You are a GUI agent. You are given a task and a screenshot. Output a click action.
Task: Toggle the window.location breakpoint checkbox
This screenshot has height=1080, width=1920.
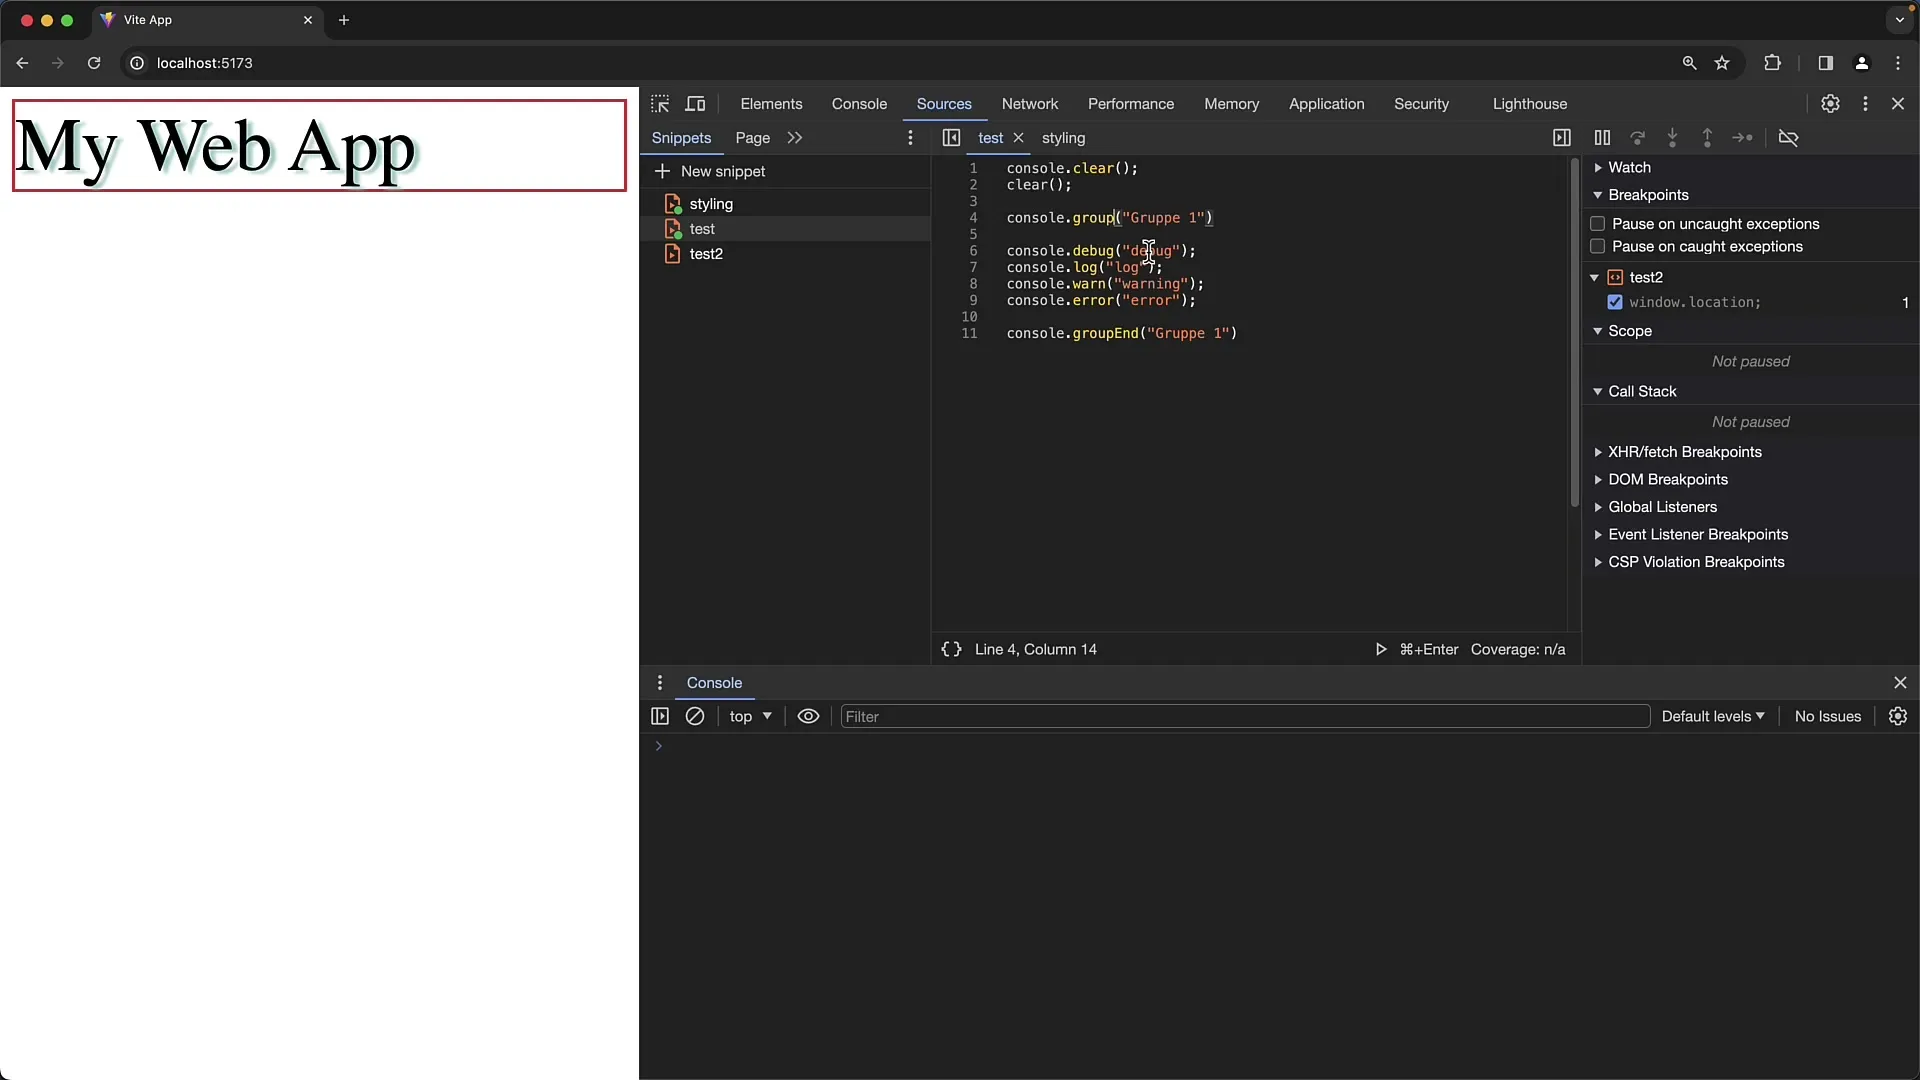pyautogui.click(x=1614, y=302)
